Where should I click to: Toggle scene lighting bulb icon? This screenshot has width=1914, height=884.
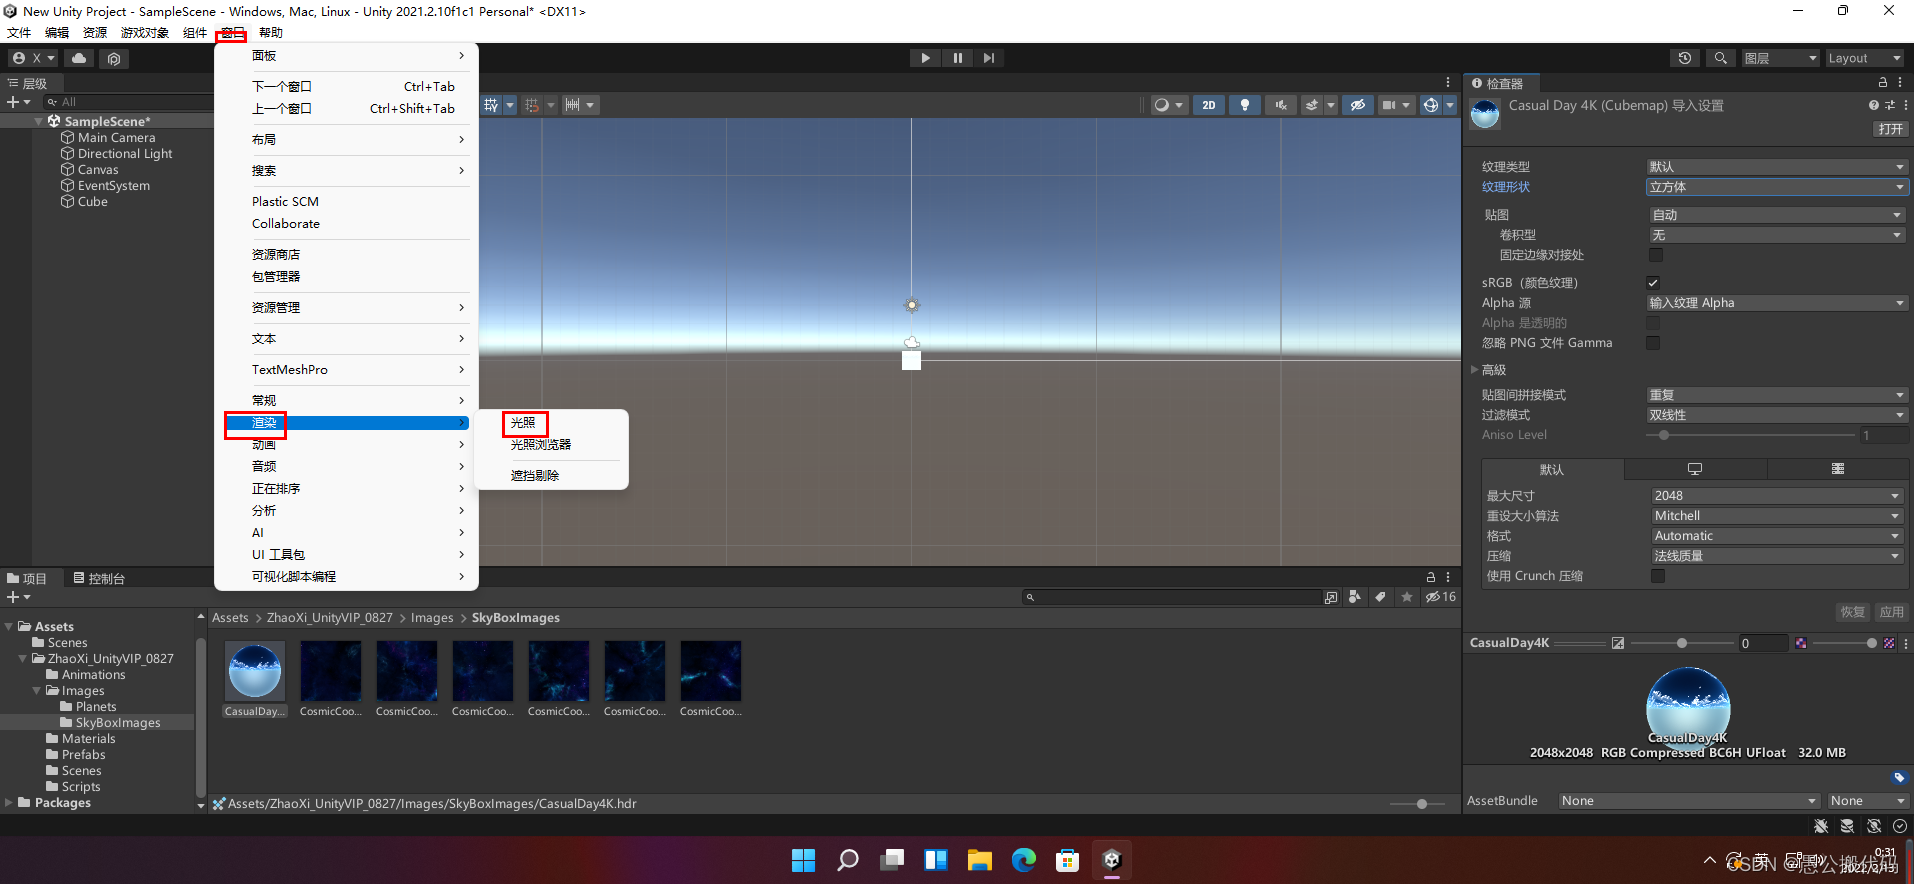(x=1245, y=105)
